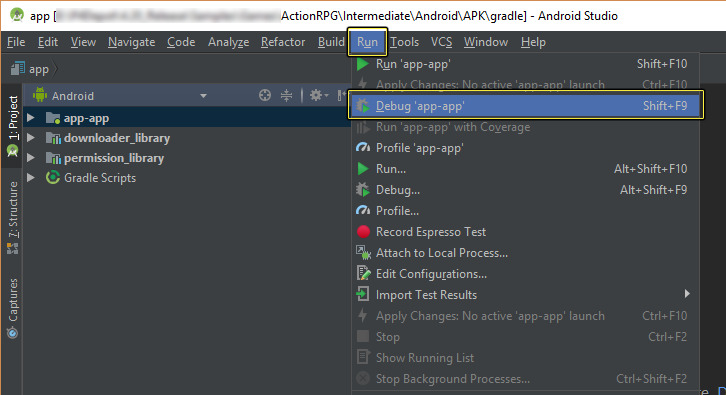
Task: Select Attach to Local Process...
Action: [x=525, y=253]
